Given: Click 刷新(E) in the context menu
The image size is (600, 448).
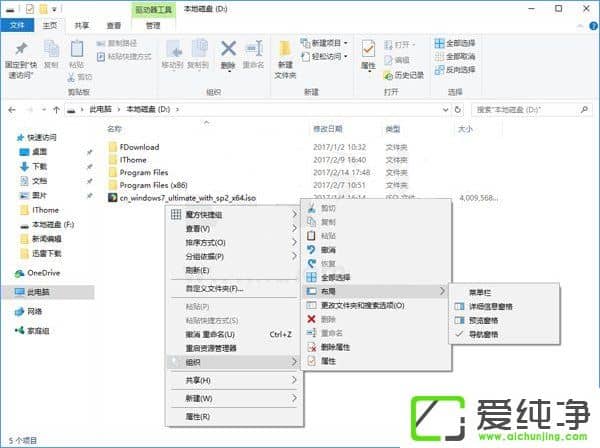Looking at the screenshot, I should pyautogui.click(x=198, y=270).
